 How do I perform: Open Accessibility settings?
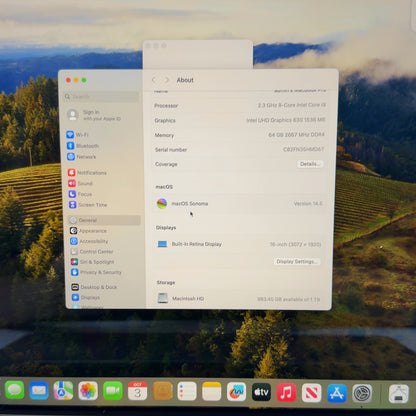point(89,241)
